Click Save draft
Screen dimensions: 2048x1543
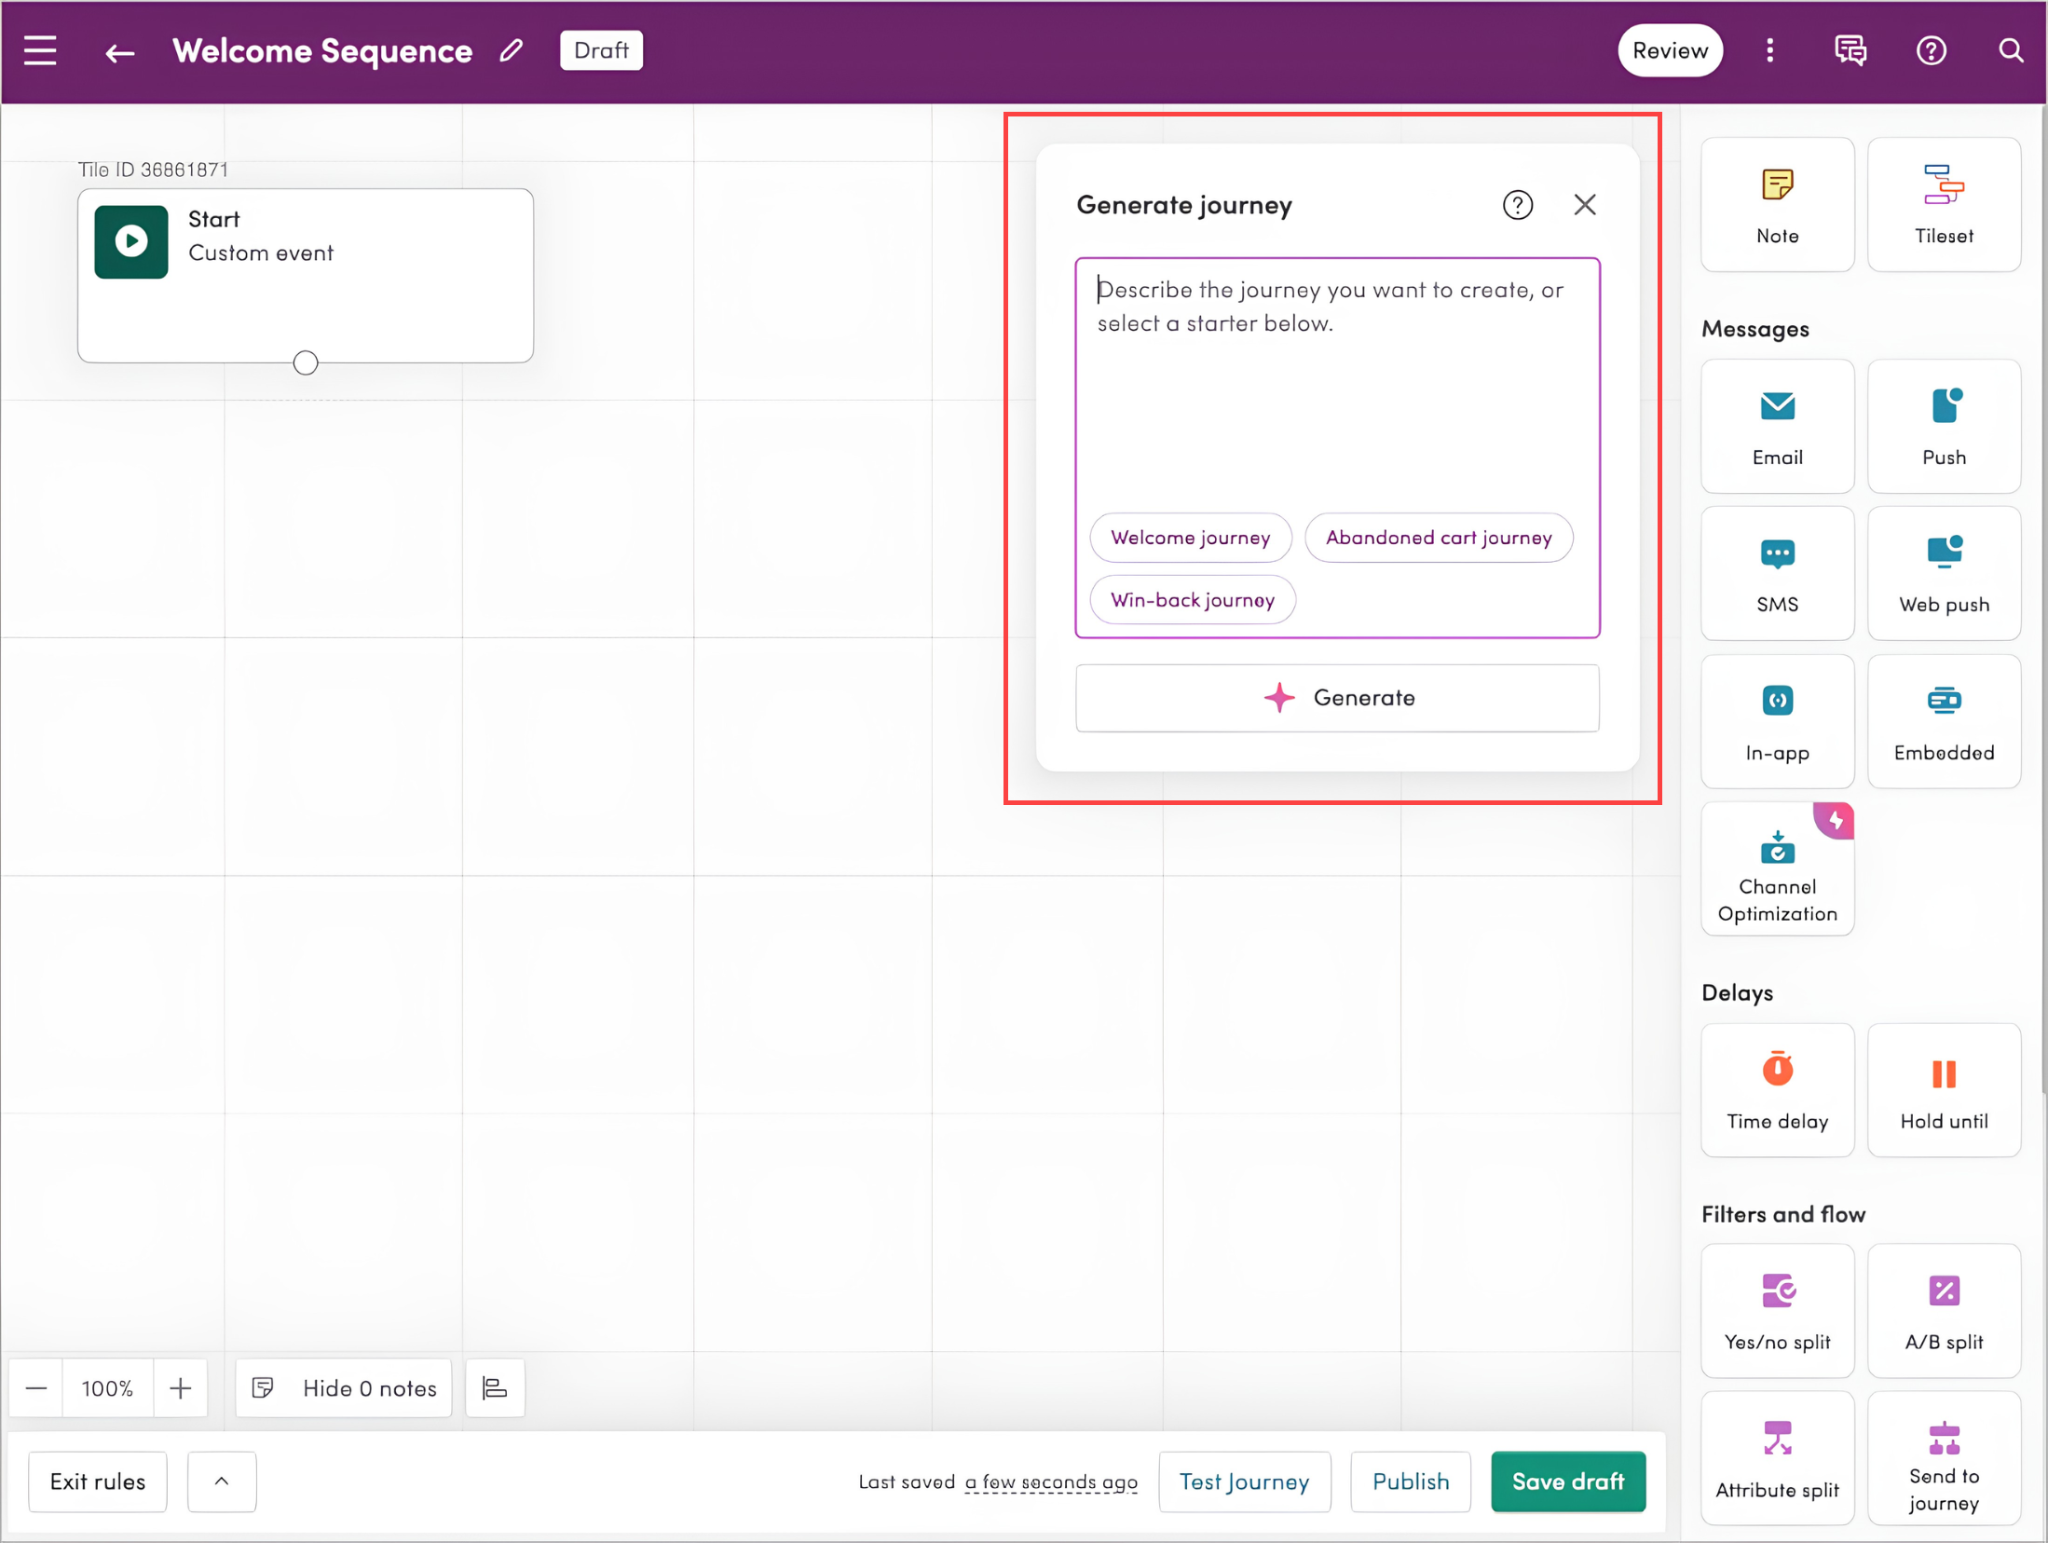[1568, 1481]
